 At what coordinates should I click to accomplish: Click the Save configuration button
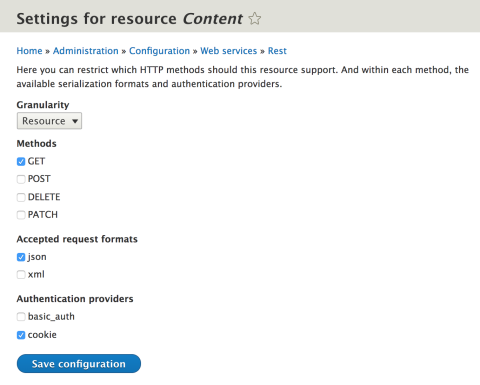pos(79,364)
